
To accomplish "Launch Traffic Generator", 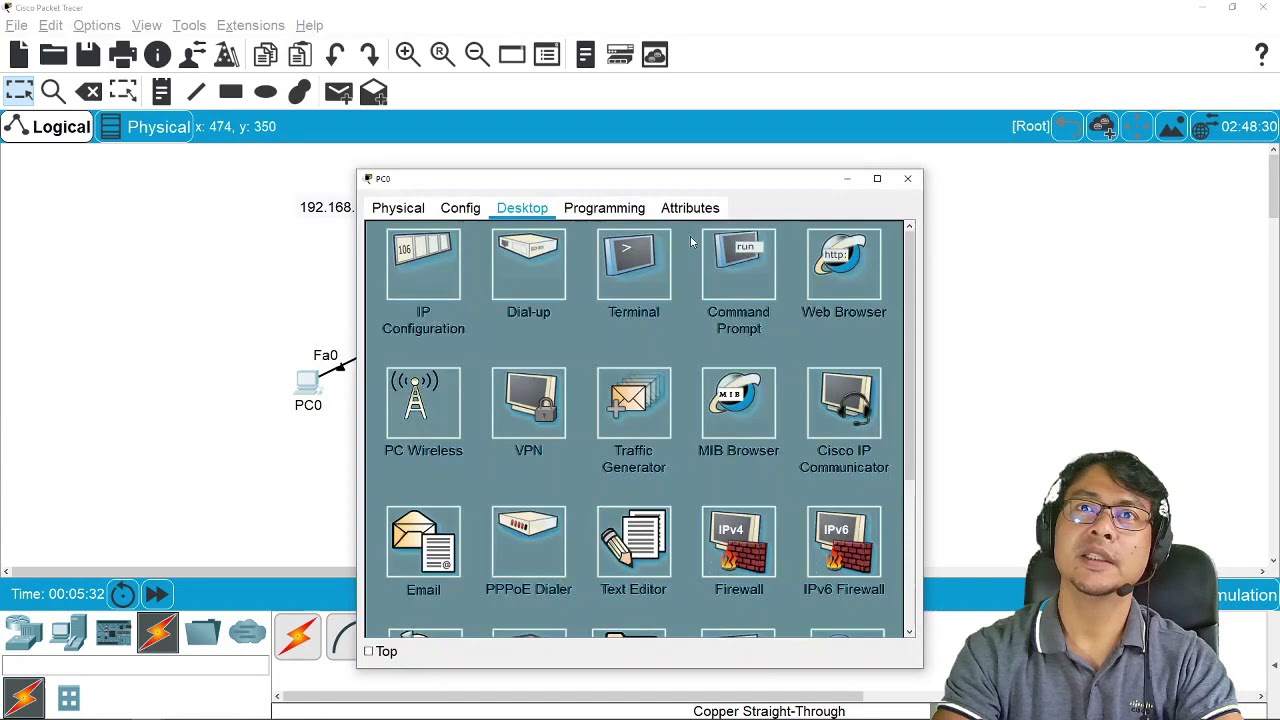I will (633, 403).
